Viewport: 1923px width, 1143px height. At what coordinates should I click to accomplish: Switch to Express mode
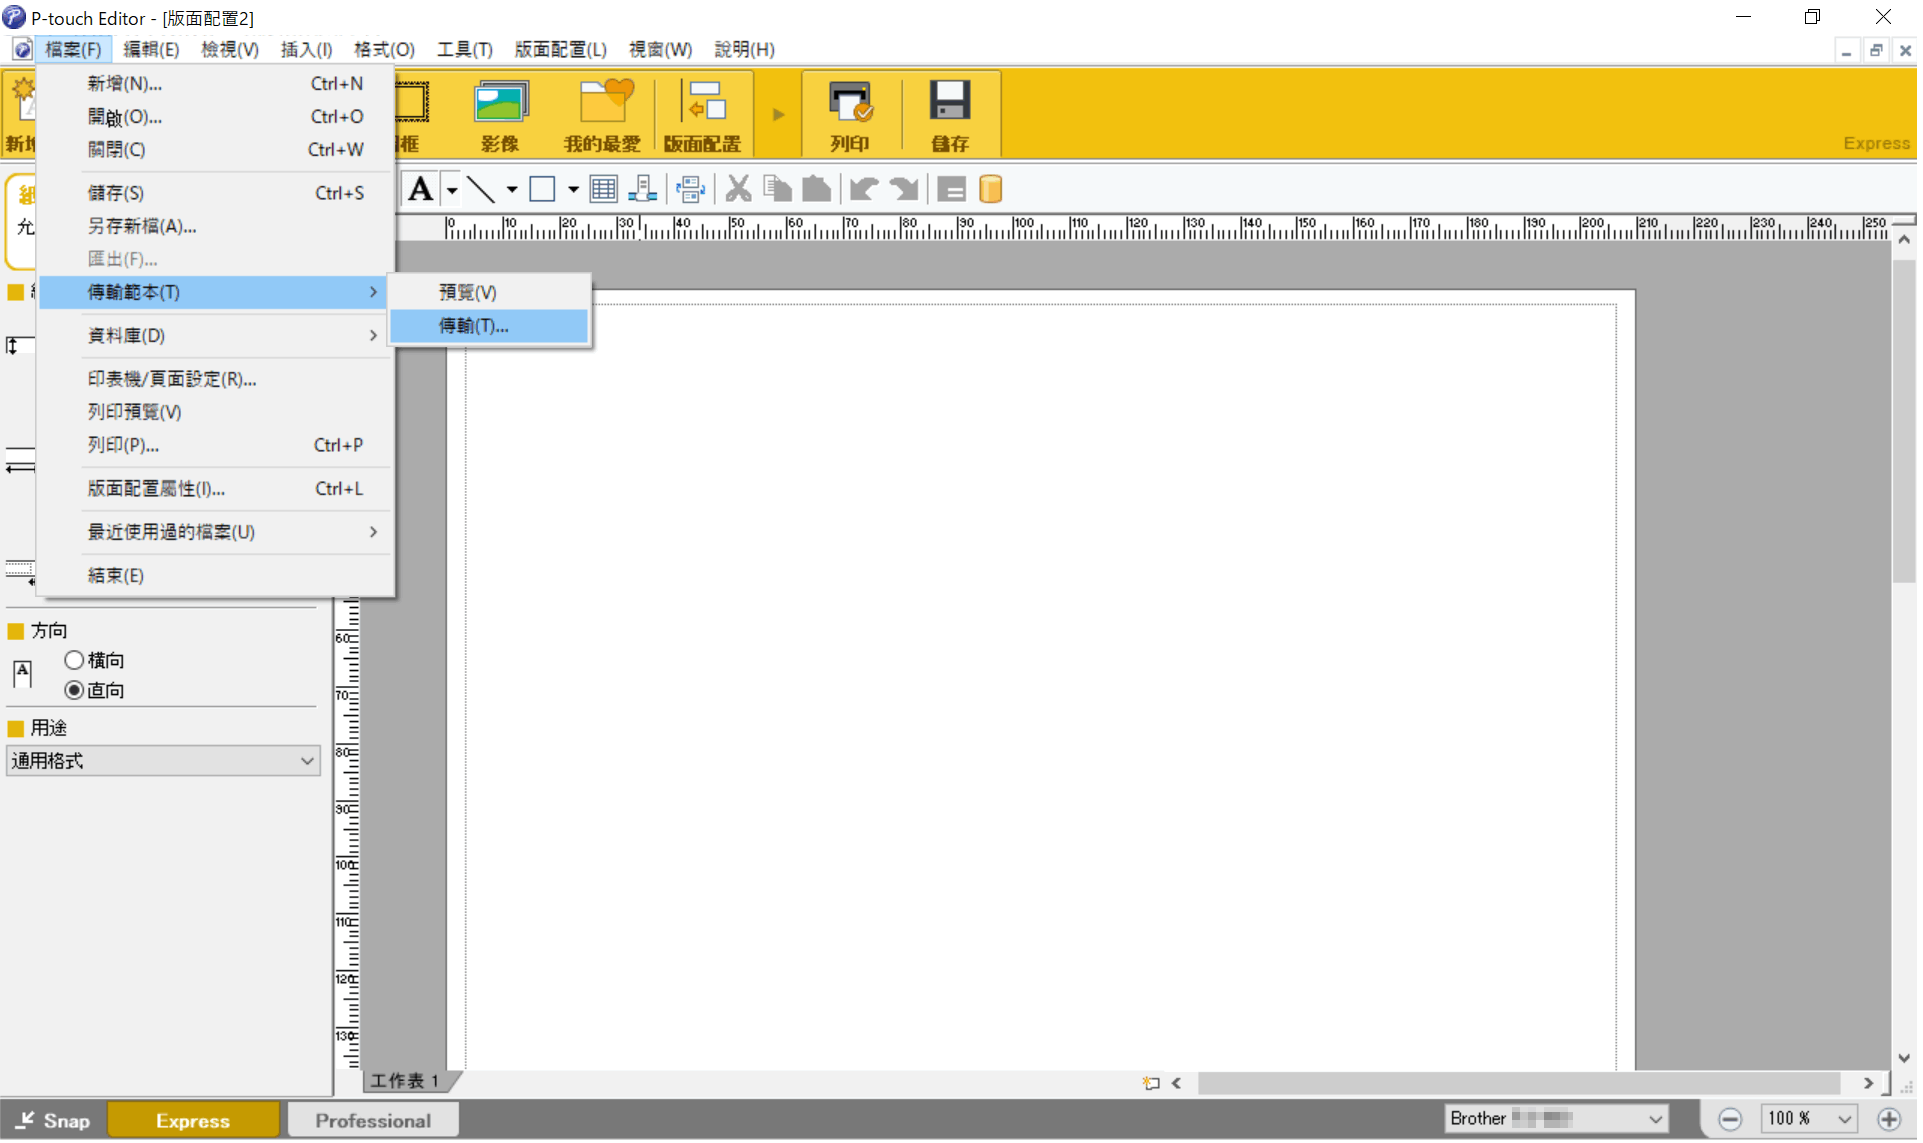point(193,1122)
